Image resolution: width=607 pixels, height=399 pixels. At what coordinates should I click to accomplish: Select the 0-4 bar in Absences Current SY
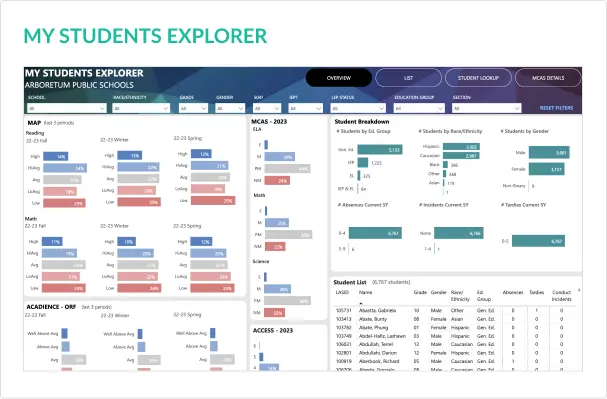tap(375, 233)
